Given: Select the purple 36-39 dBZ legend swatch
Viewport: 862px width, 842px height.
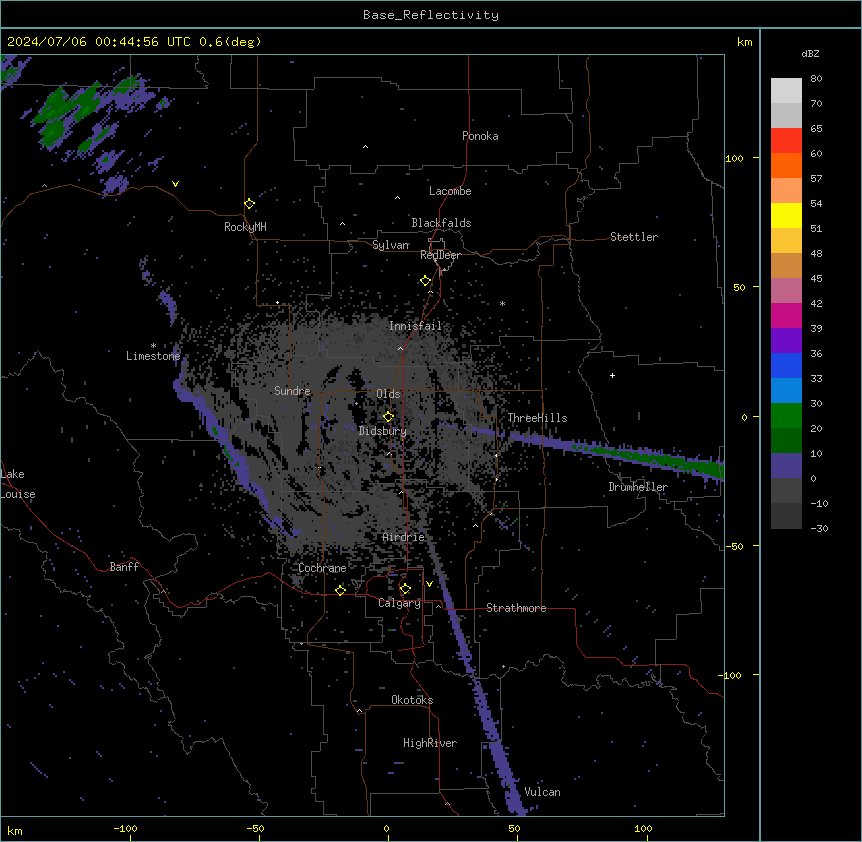Looking at the screenshot, I should 786,341.
